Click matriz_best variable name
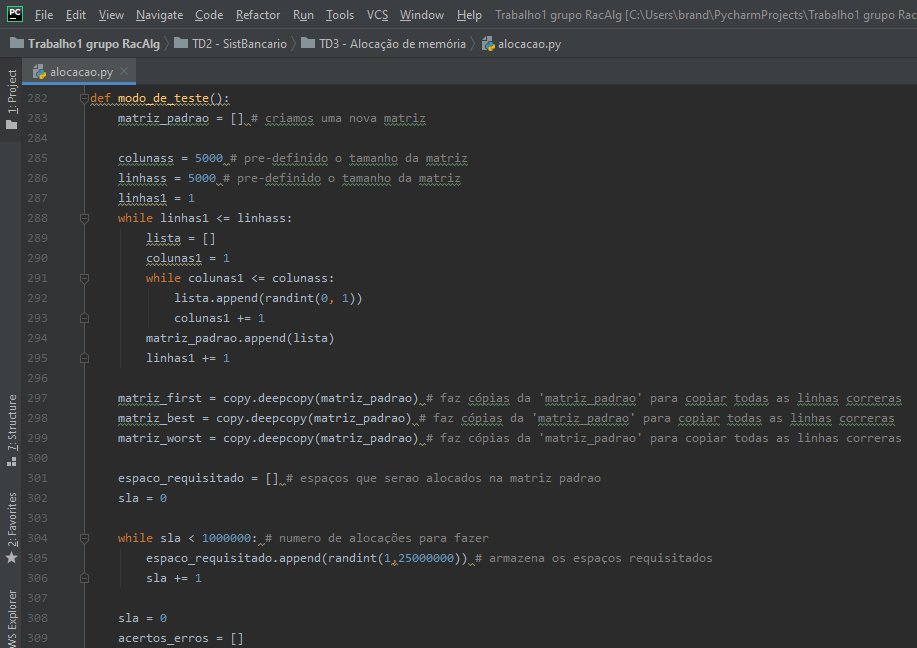This screenshot has height=648, width=917. (x=156, y=418)
